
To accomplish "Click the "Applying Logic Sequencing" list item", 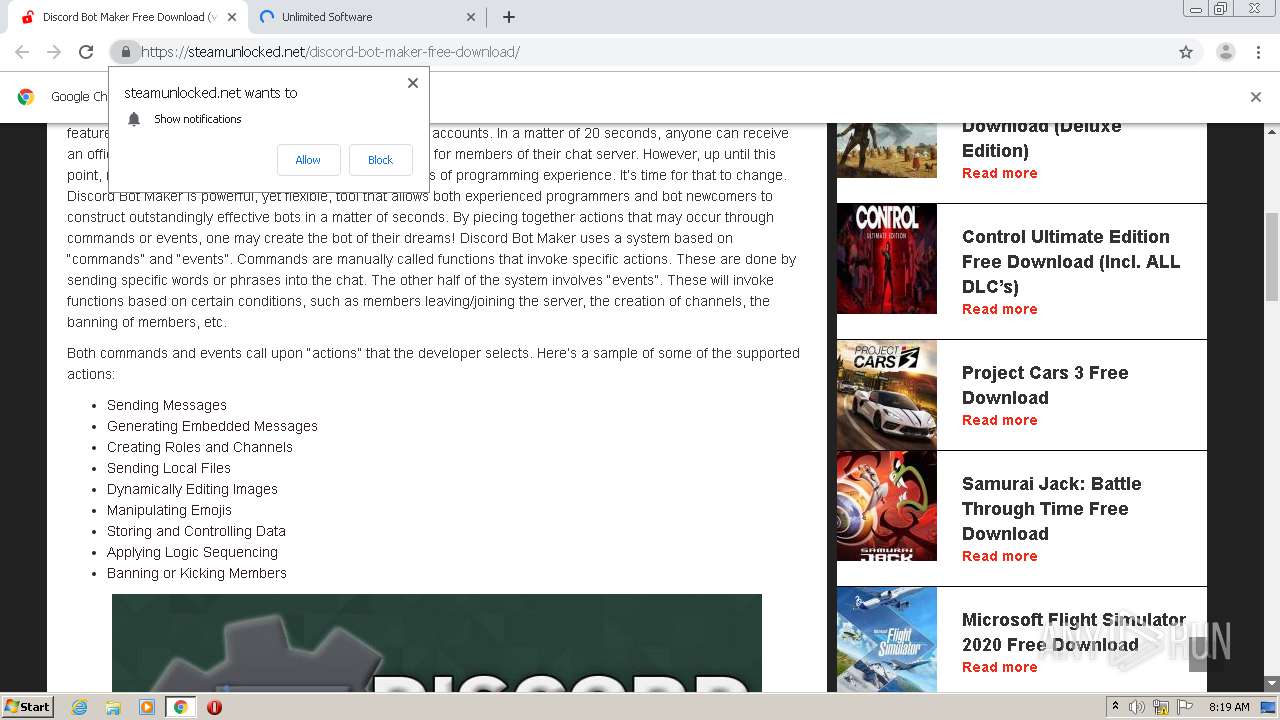I will pyautogui.click(x=192, y=552).
